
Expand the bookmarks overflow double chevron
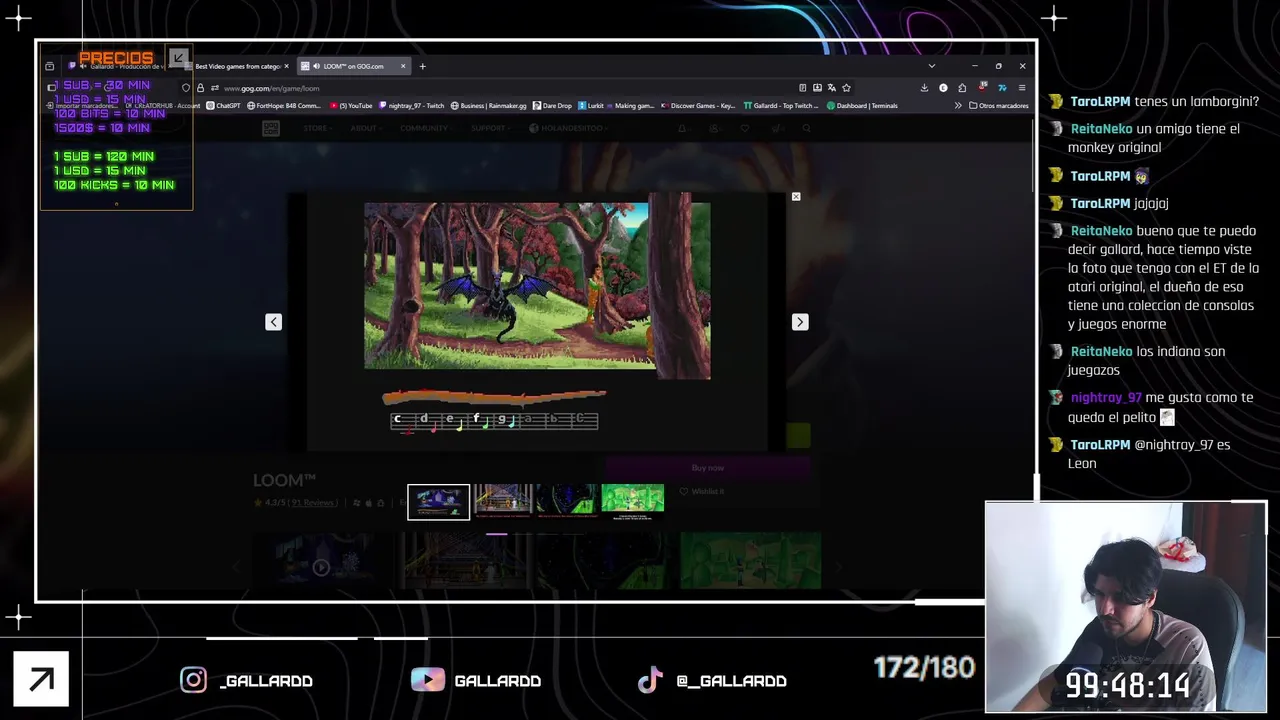coord(958,105)
